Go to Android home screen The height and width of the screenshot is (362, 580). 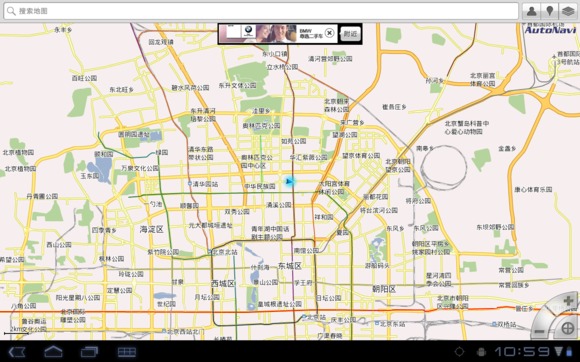click(x=53, y=352)
